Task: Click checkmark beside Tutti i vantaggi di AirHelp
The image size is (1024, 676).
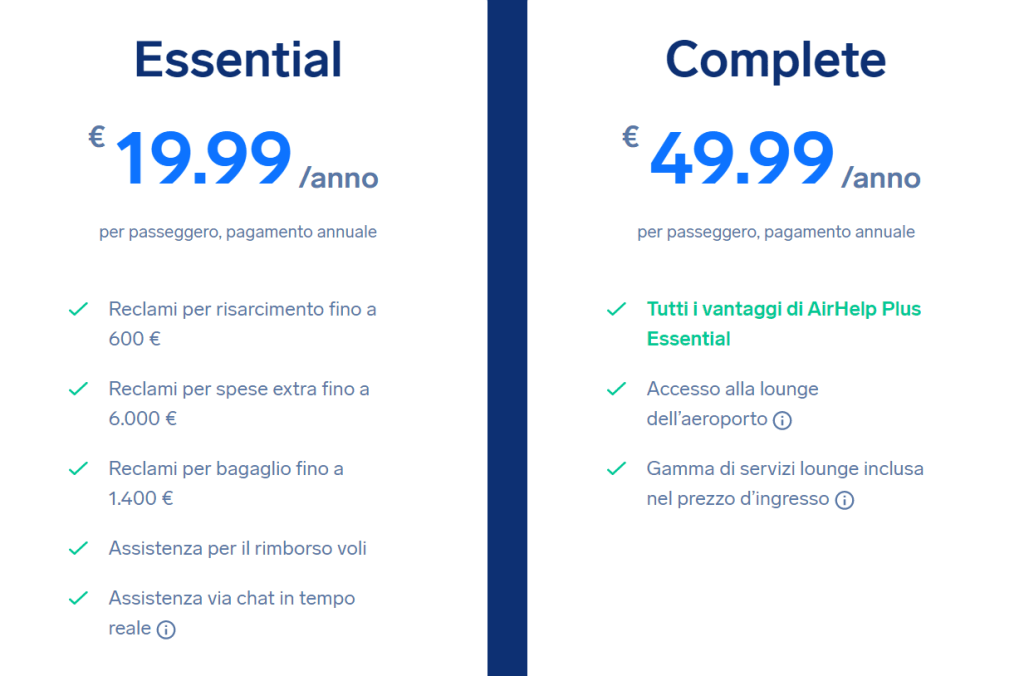Action: (x=617, y=310)
